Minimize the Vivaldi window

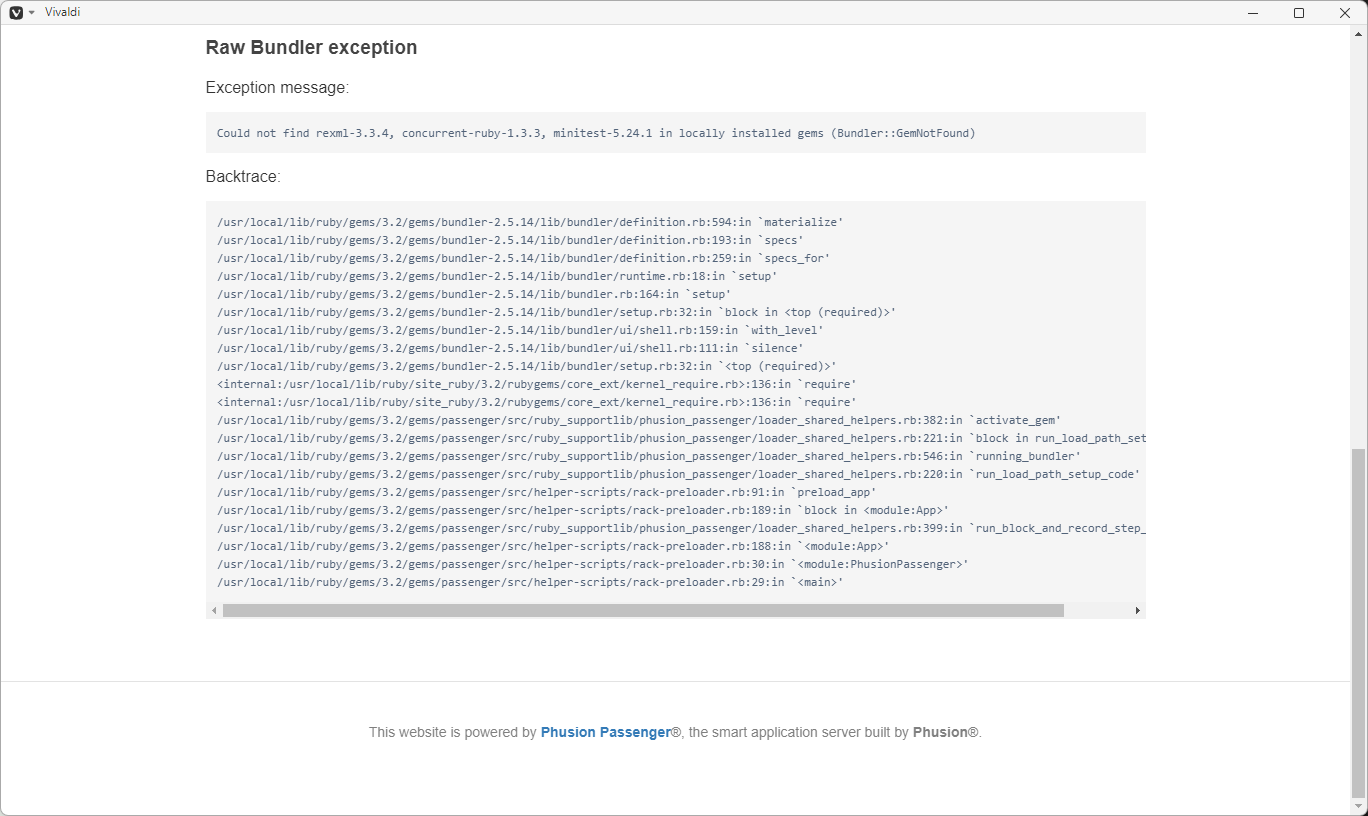click(1252, 12)
